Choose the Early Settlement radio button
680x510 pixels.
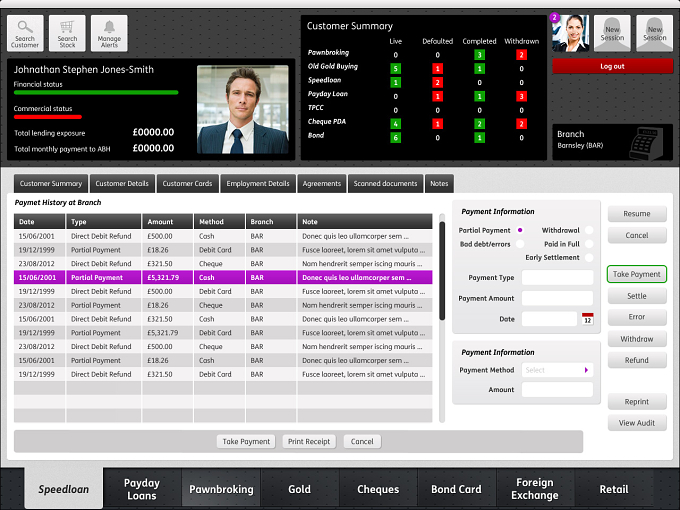point(589,258)
